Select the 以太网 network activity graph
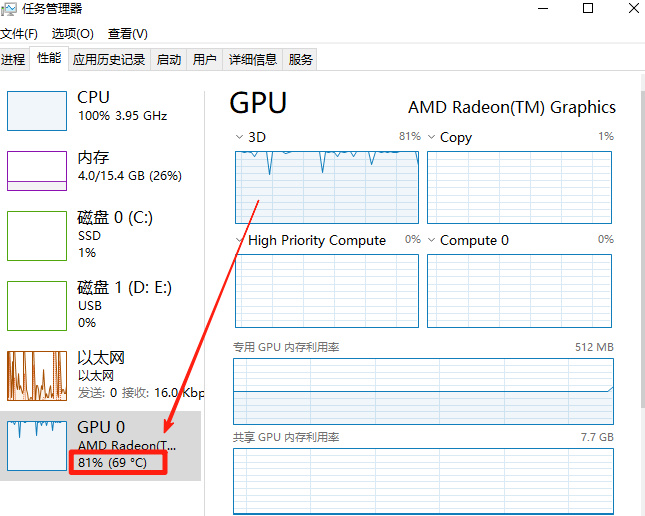 pyautogui.click(x=37, y=375)
